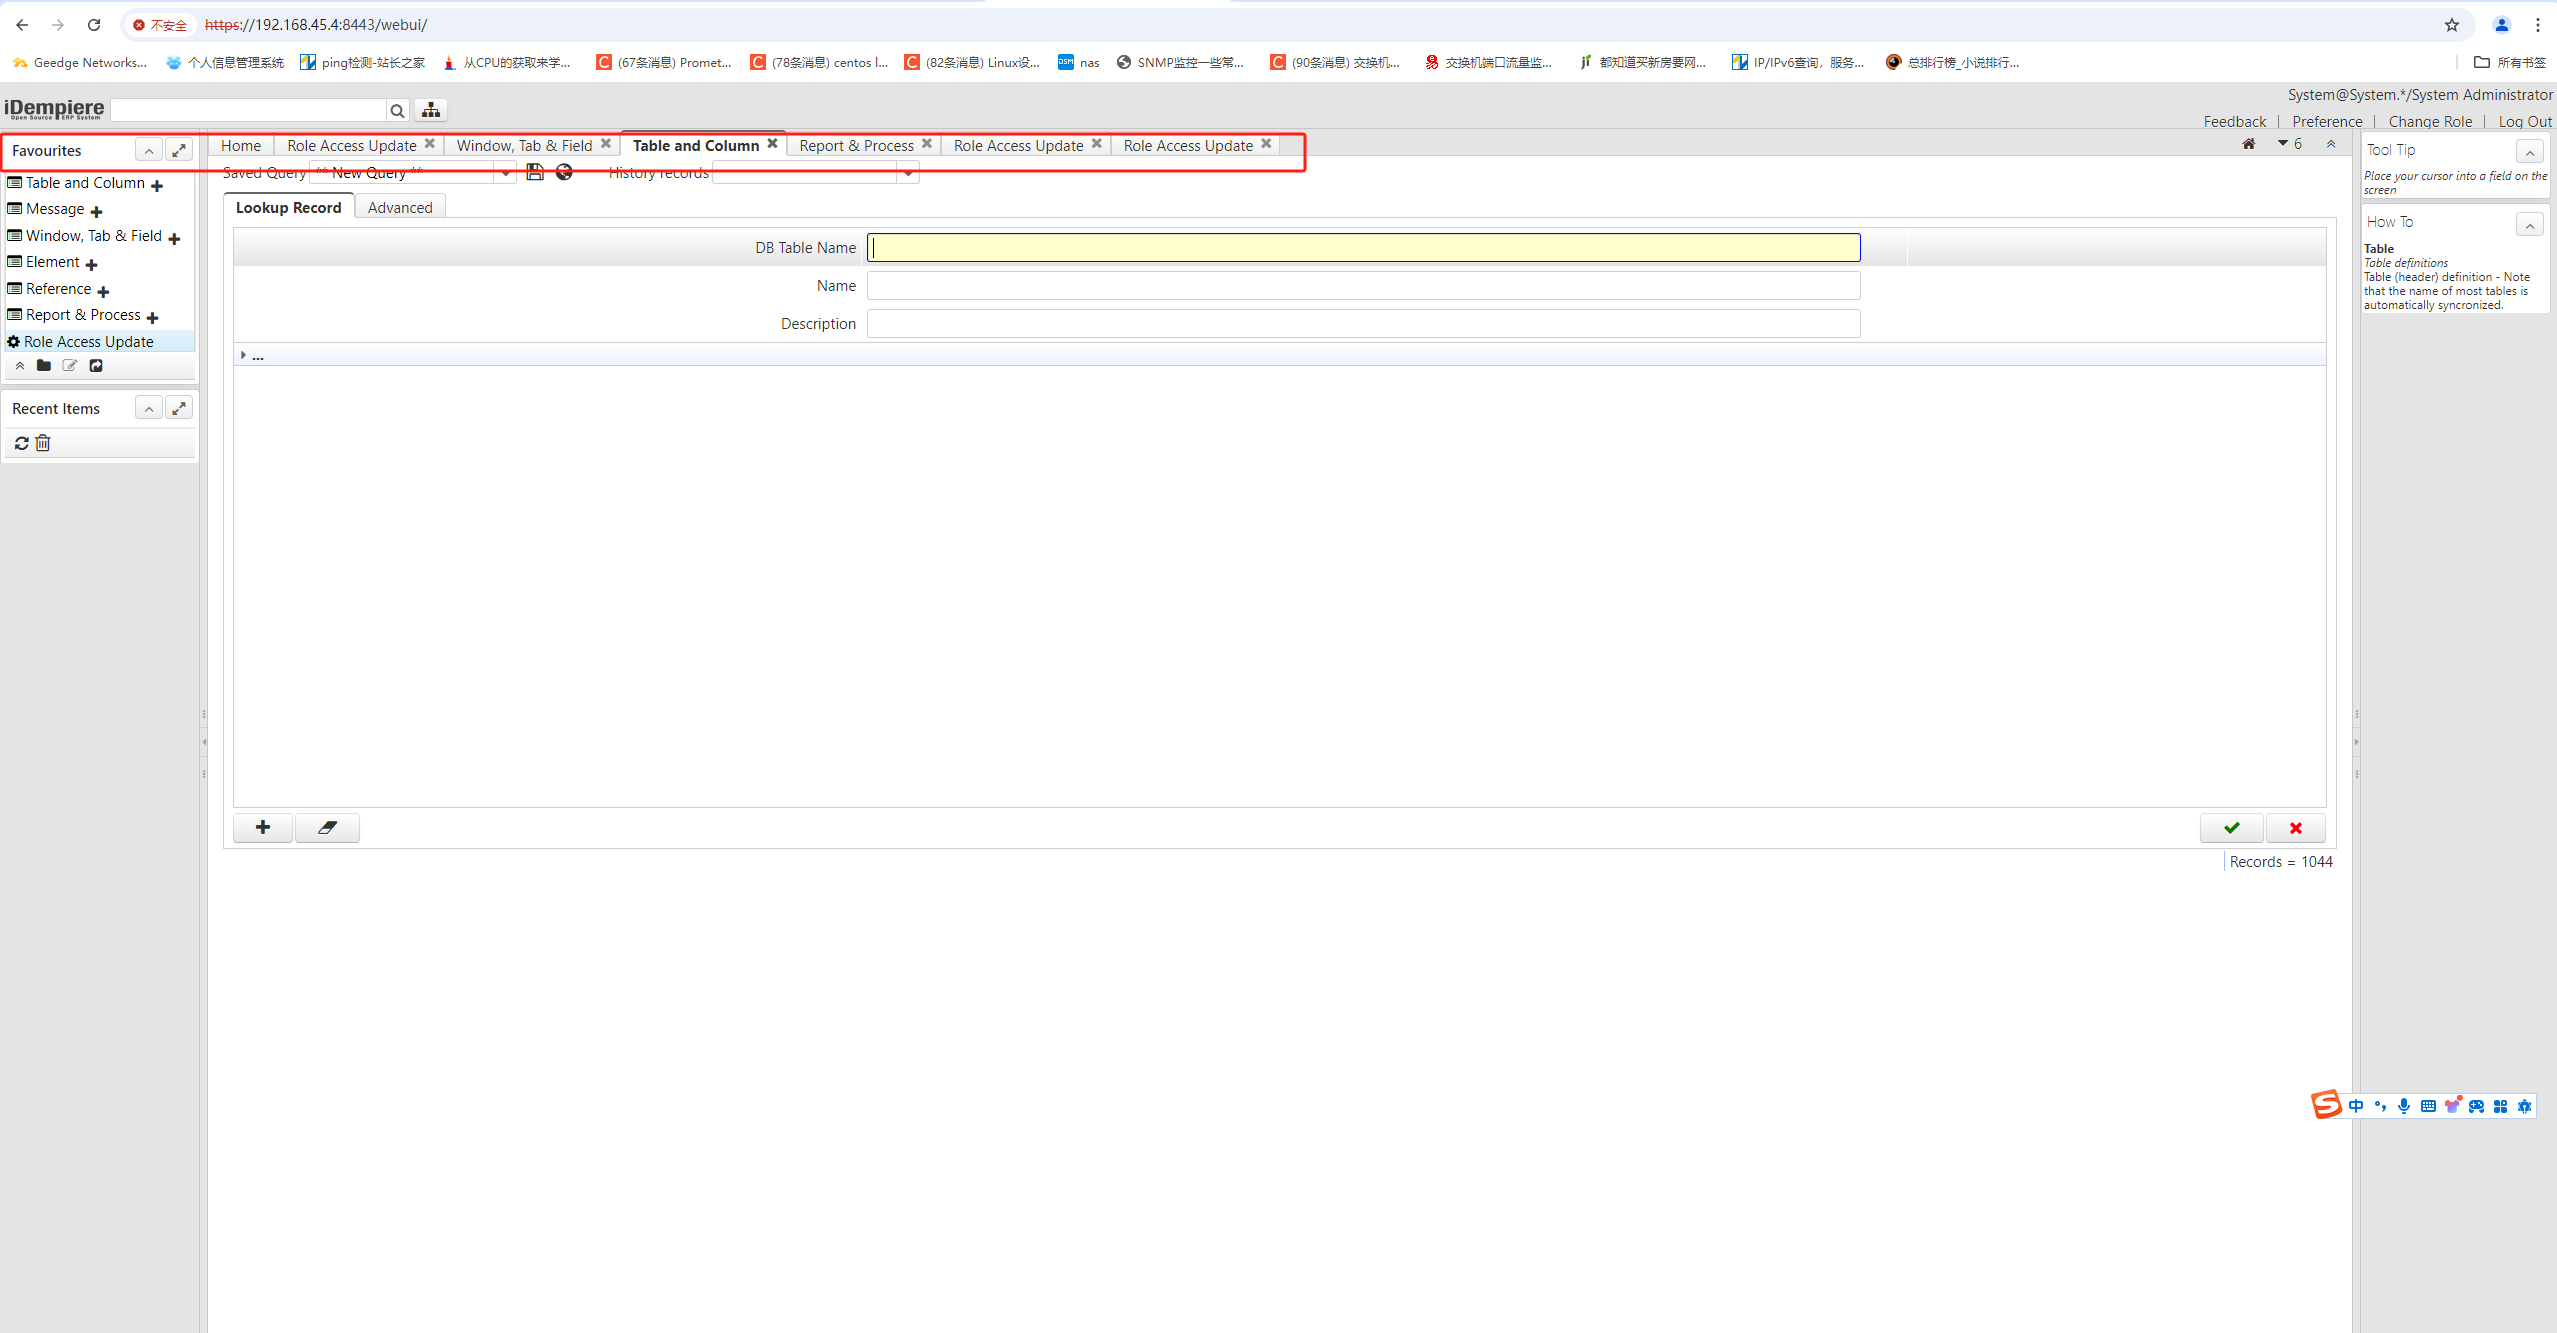Click inside the Description field

[x=1362, y=324]
